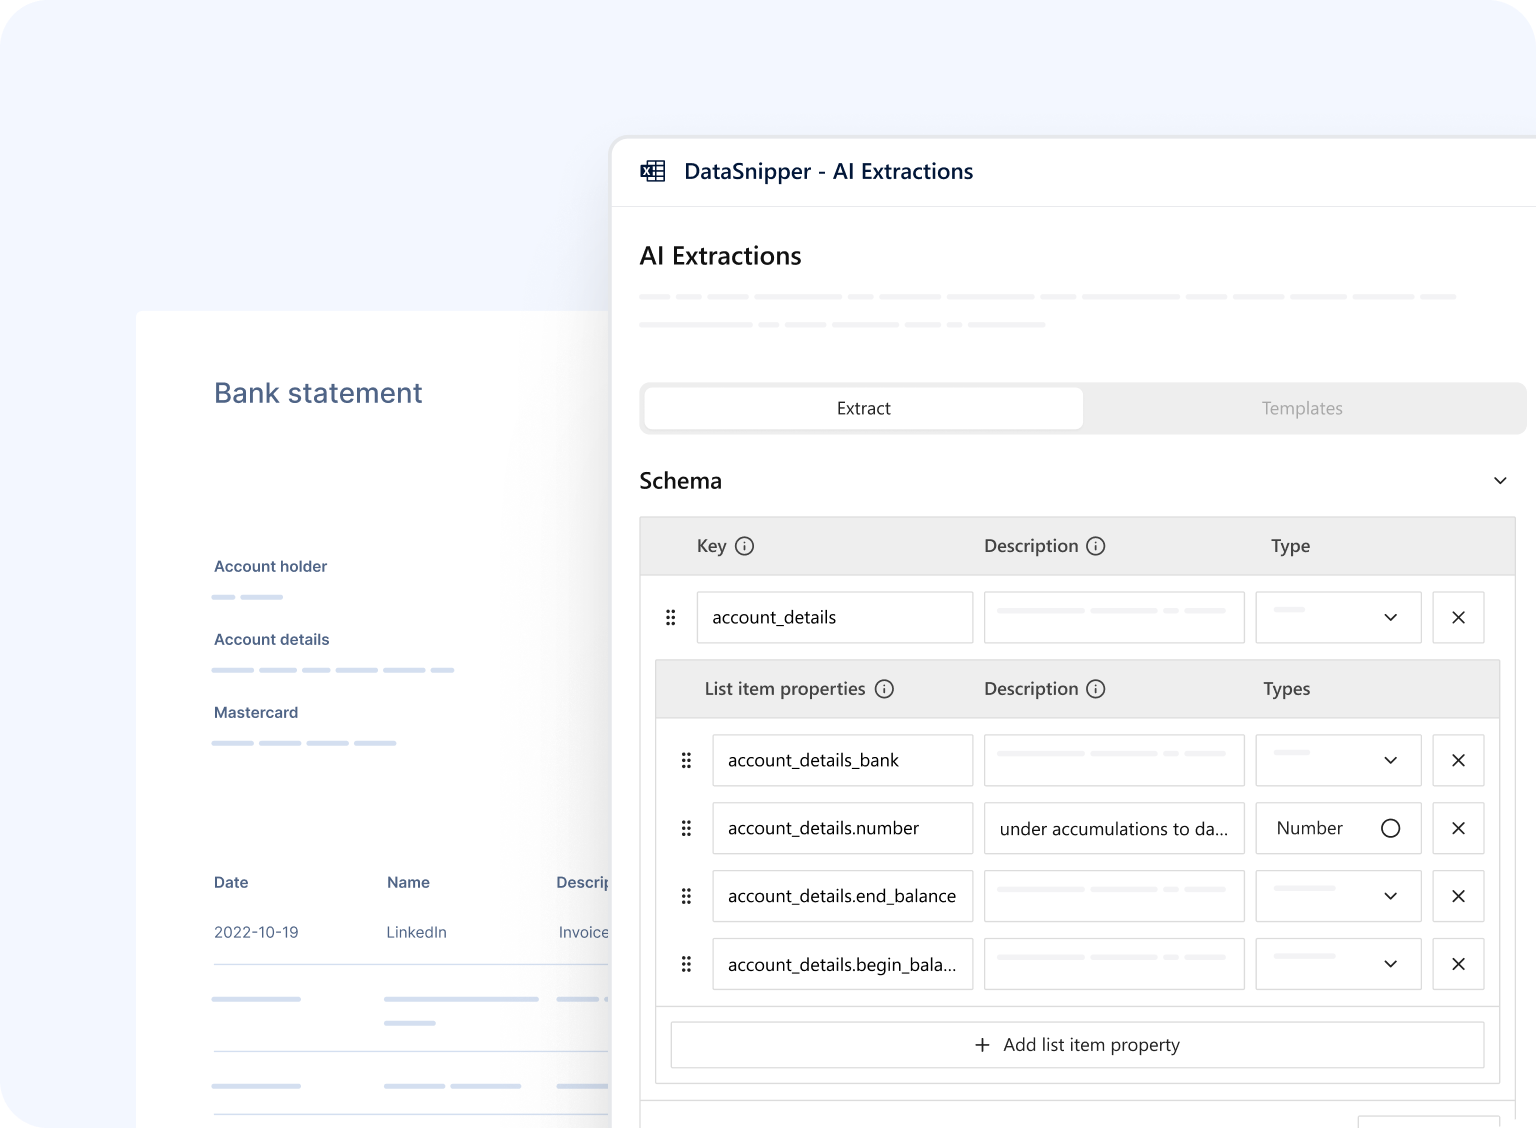This screenshot has width=1536, height=1128.
Task: Grab drag handle for account_details.number row
Action: coord(686,829)
